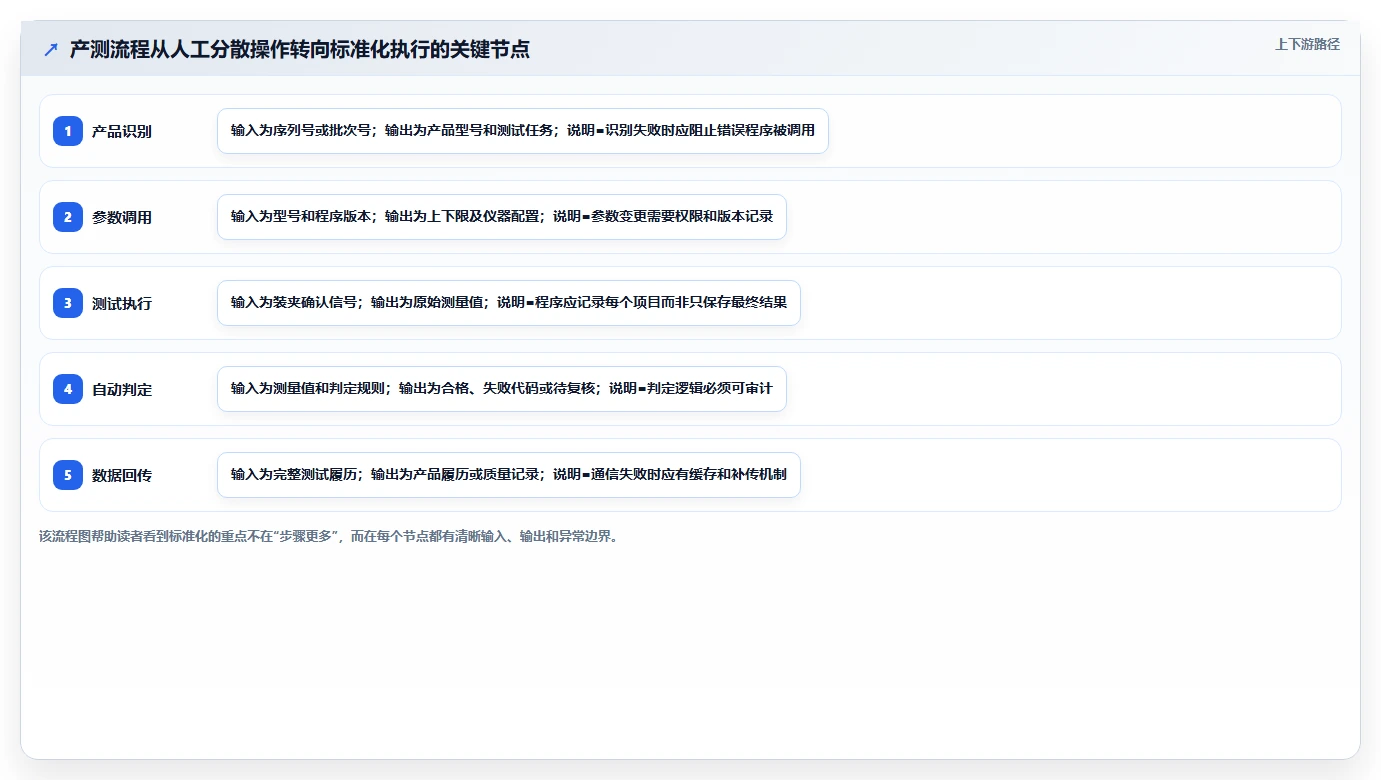The height and width of the screenshot is (780, 1381).
Task: Click the step 4 number badge
Action: [68, 389]
